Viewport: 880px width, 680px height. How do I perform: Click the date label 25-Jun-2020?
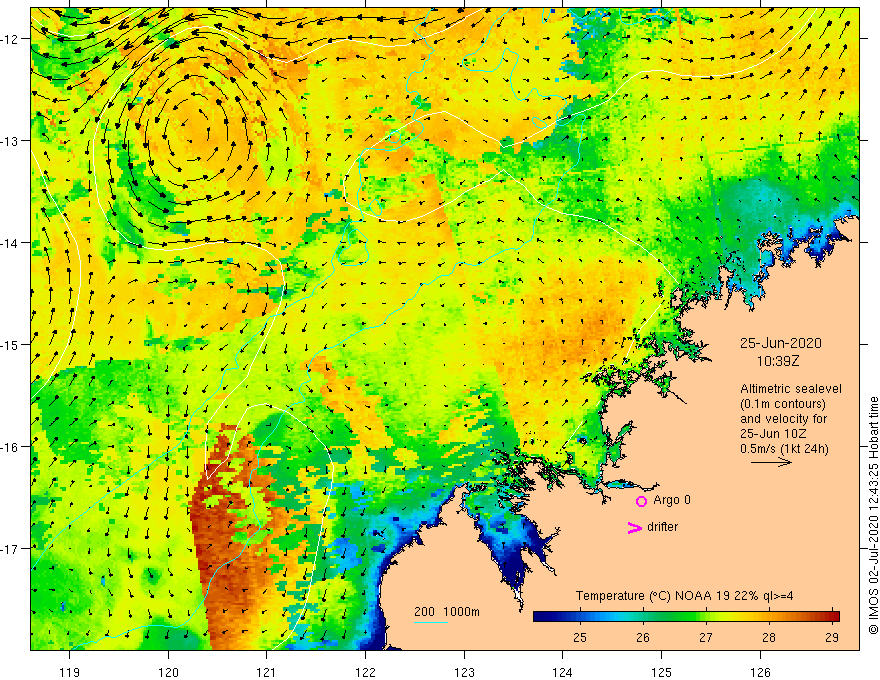pyautogui.click(x=780, y=343)
